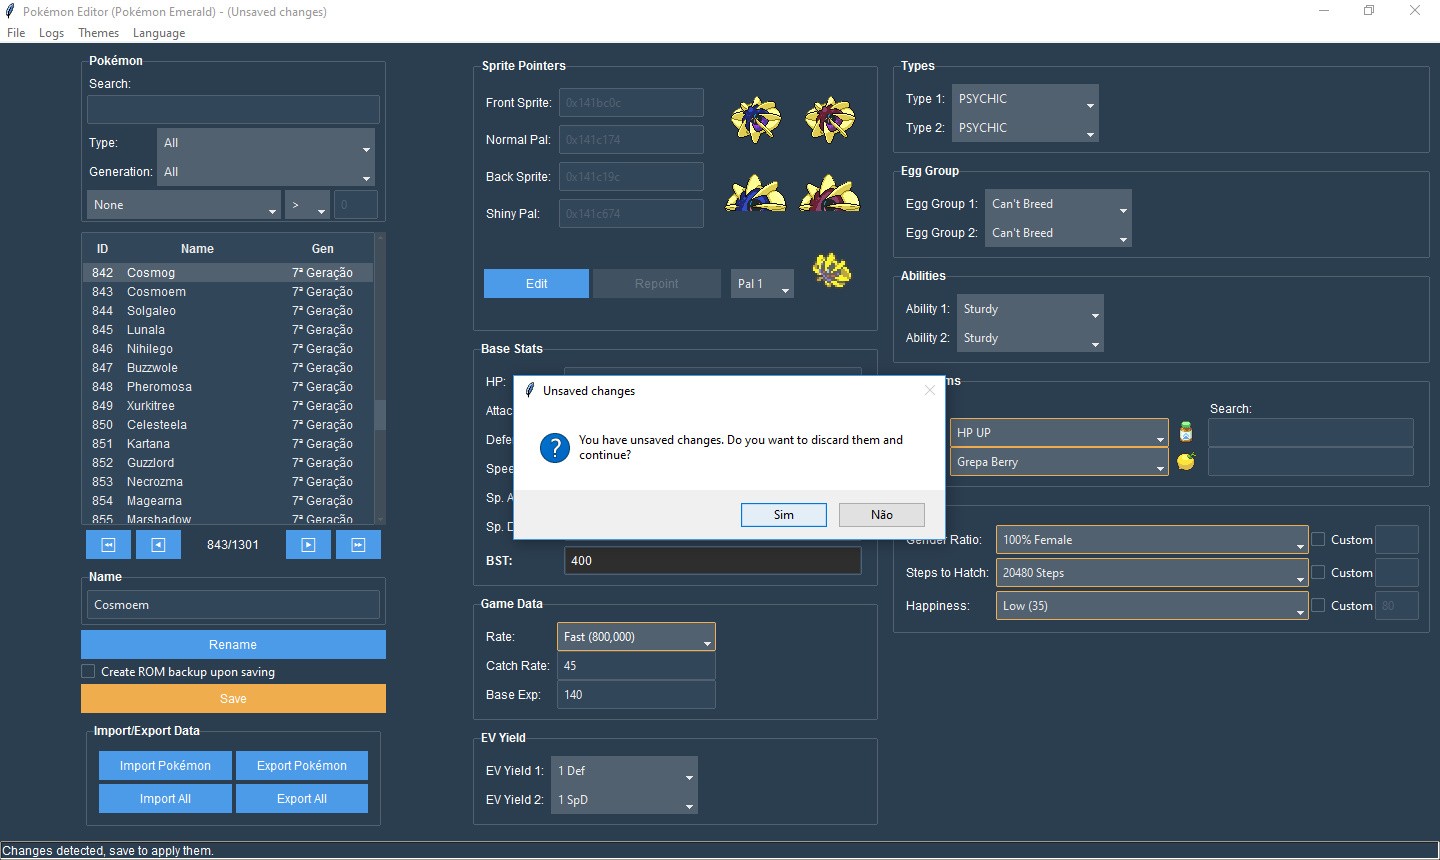Viewport: 1440px width, 860px height.
Task: Open the Language menu
Action: coord(159,33)
